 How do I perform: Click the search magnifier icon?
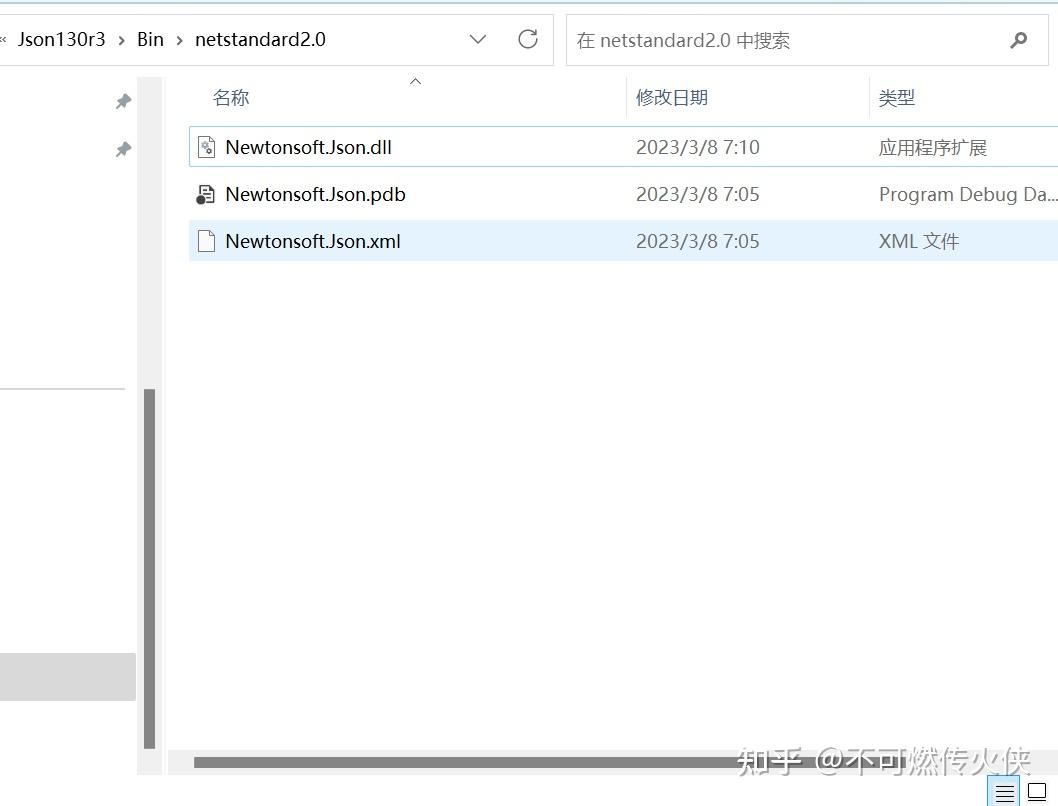coord(1018,40)
